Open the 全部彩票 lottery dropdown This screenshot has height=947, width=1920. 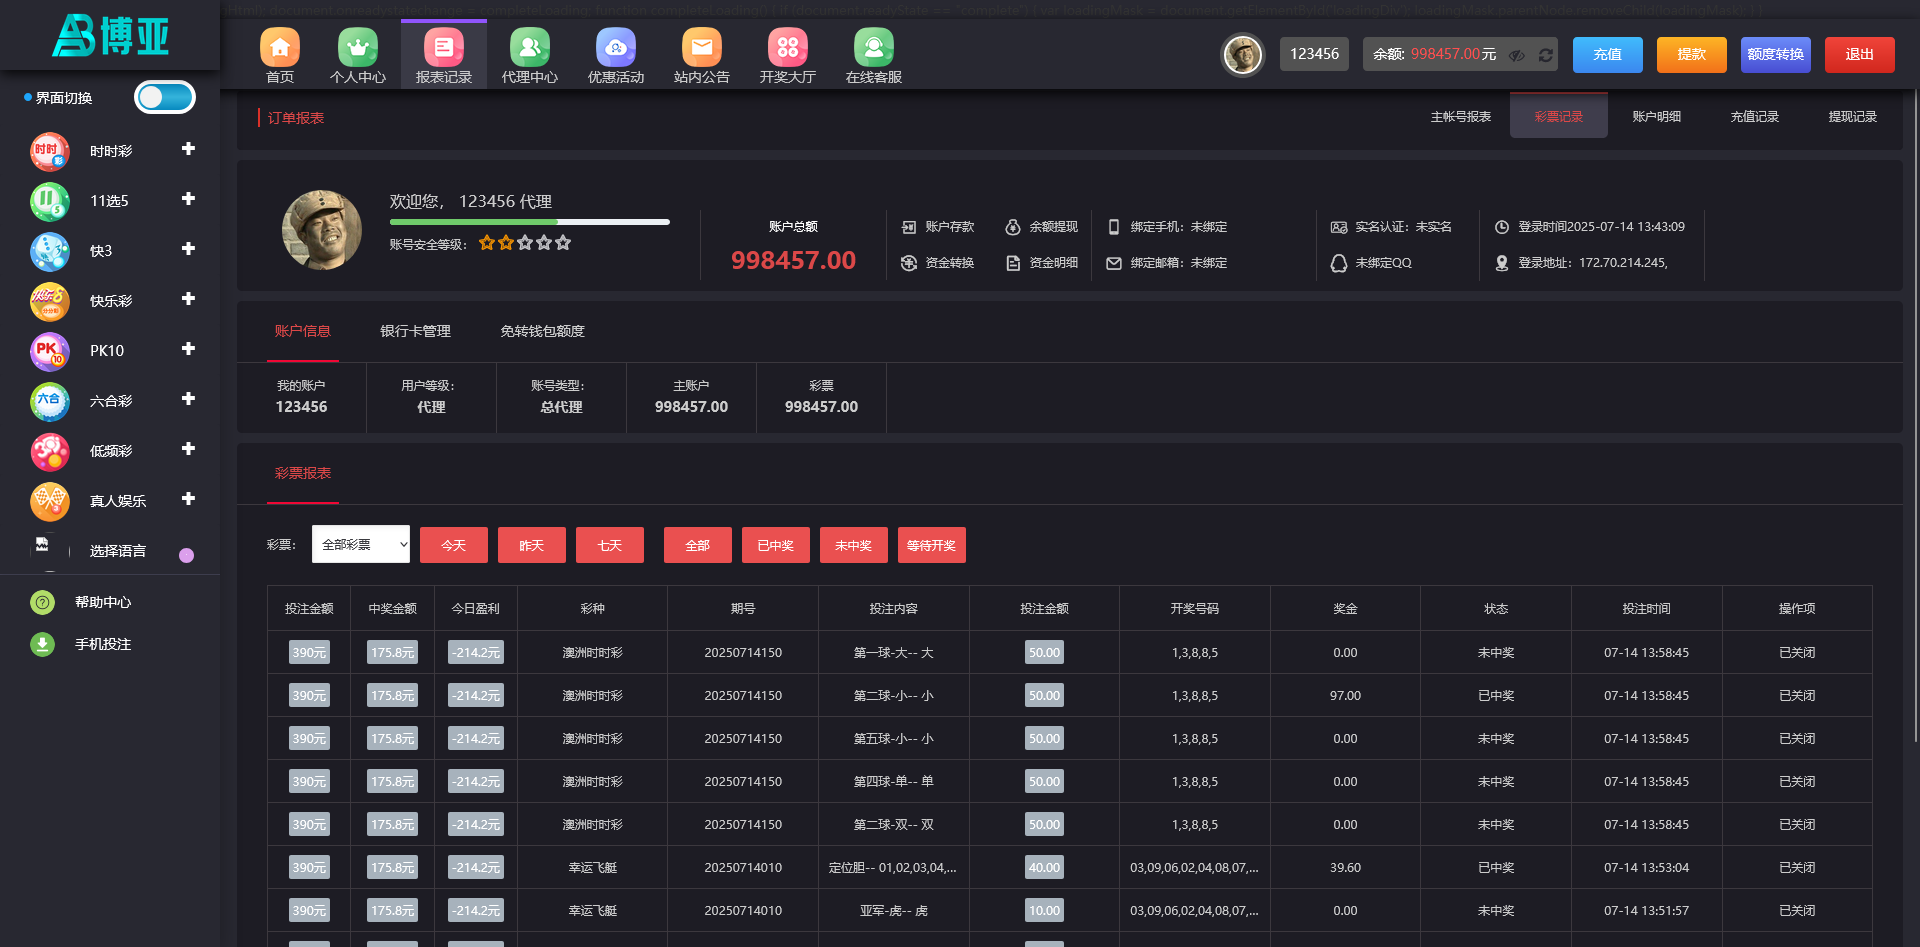point(361,544)
